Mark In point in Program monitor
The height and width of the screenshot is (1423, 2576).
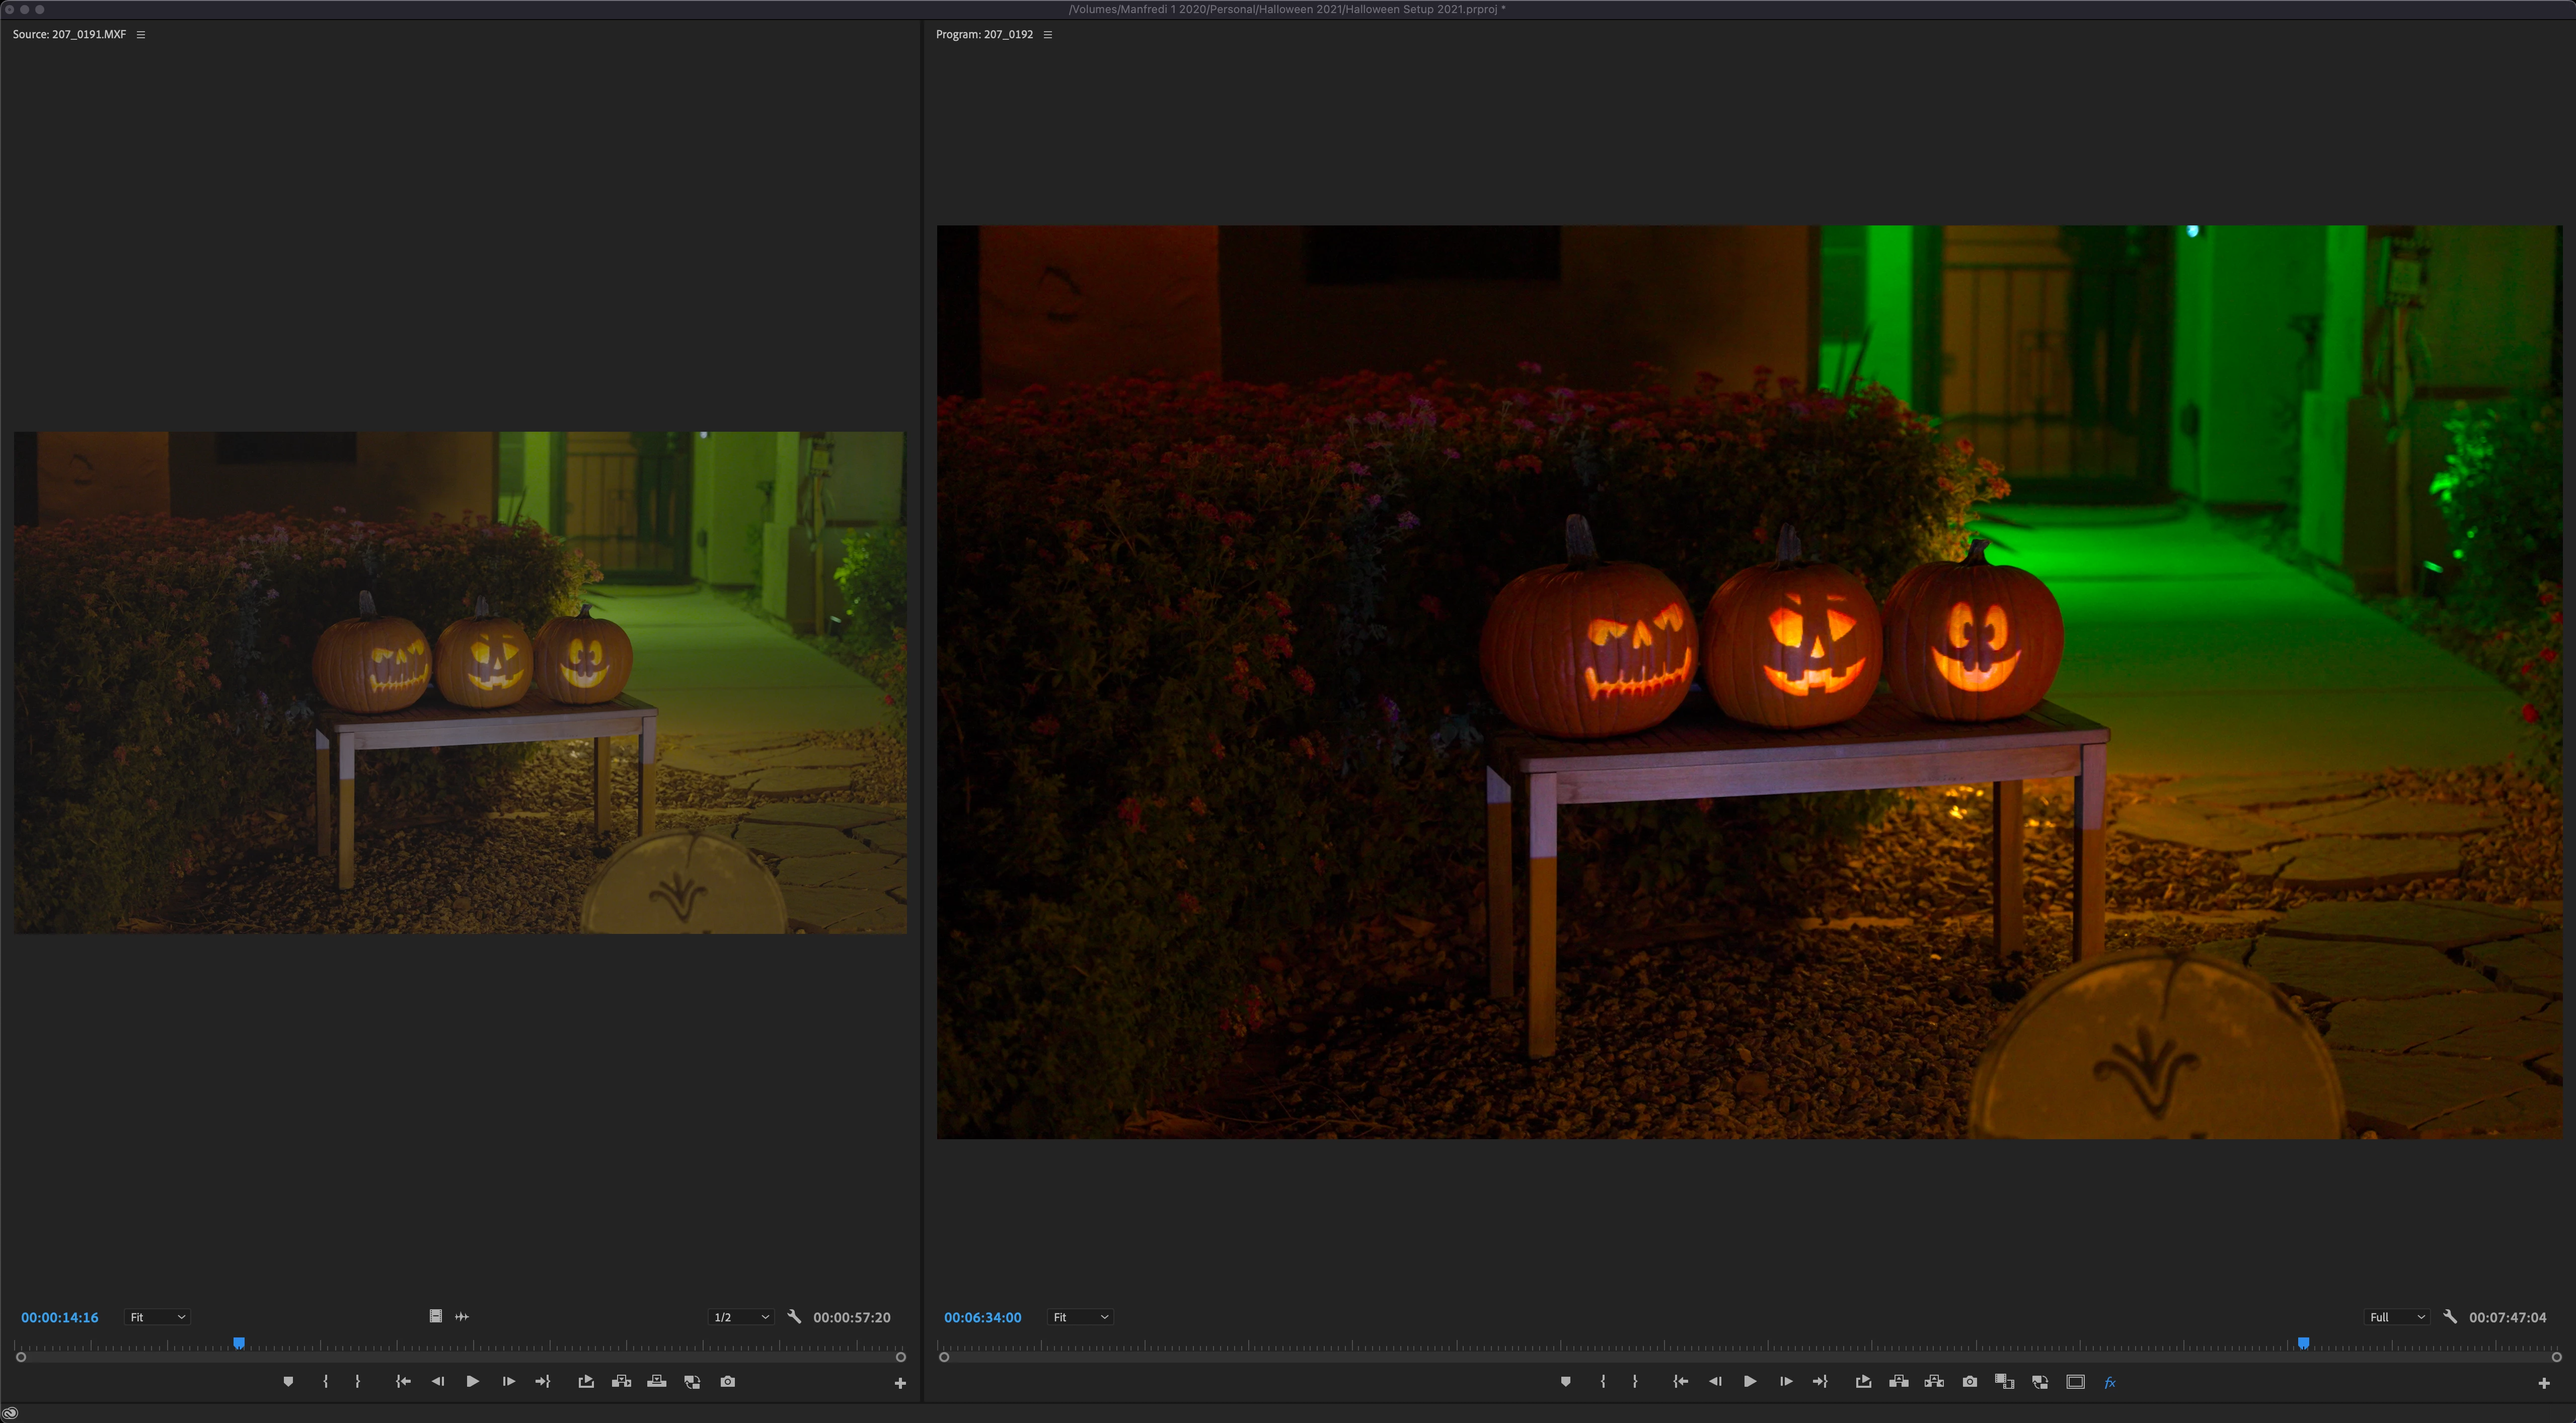click(1602, 1381)
